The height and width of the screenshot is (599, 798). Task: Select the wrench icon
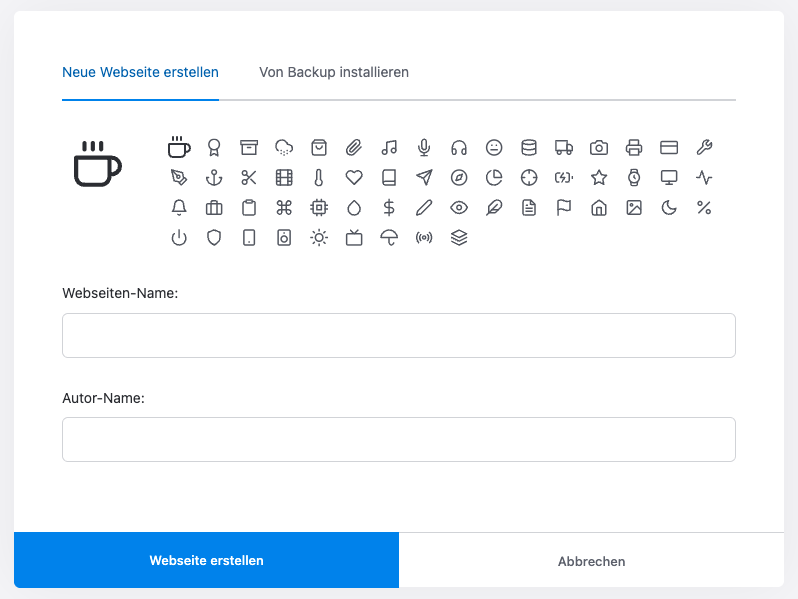[x=704, y=148]
